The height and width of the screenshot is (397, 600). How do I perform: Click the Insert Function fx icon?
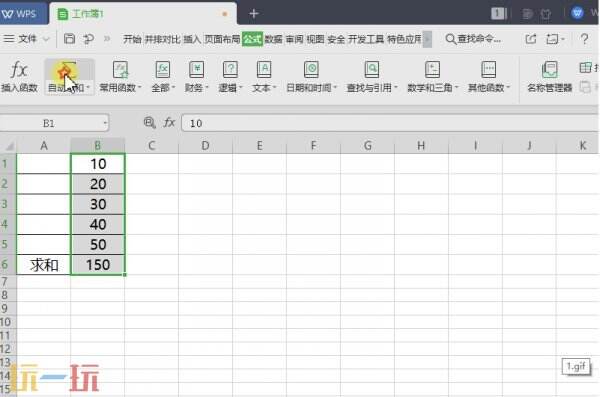click(x=19, y=70)
